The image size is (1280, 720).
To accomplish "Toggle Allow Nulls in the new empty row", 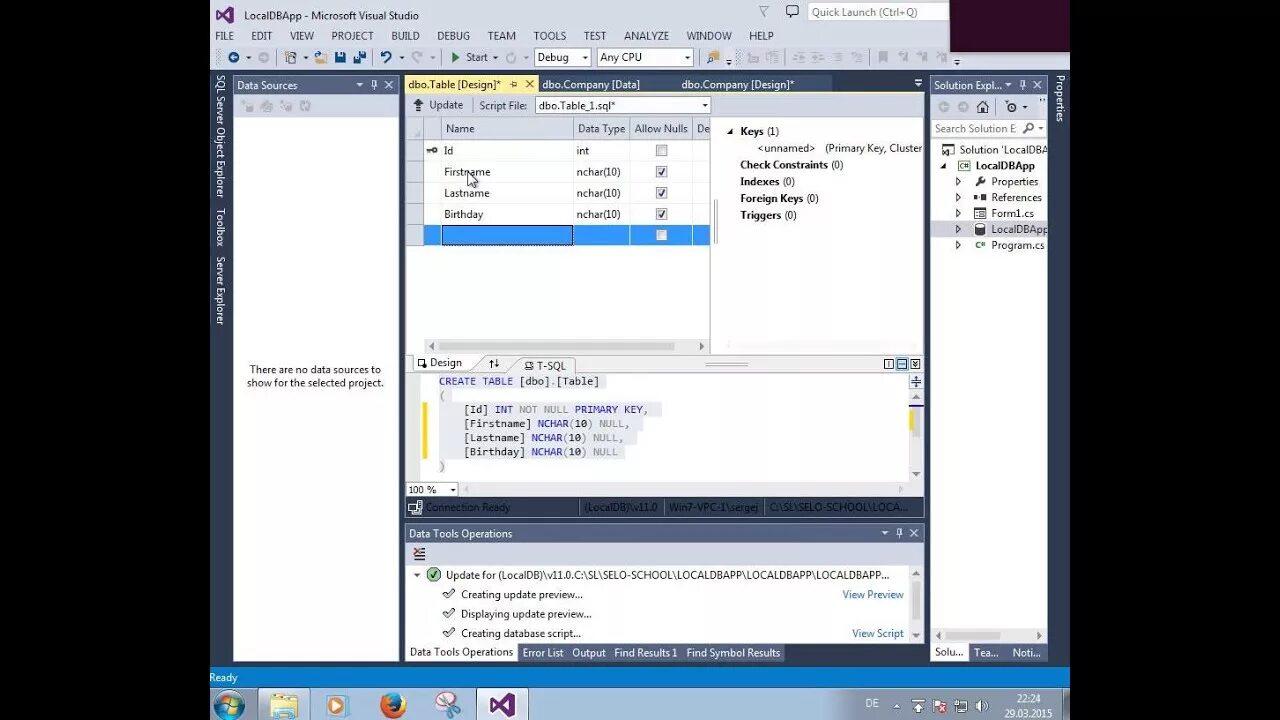I will pos(661,235).
